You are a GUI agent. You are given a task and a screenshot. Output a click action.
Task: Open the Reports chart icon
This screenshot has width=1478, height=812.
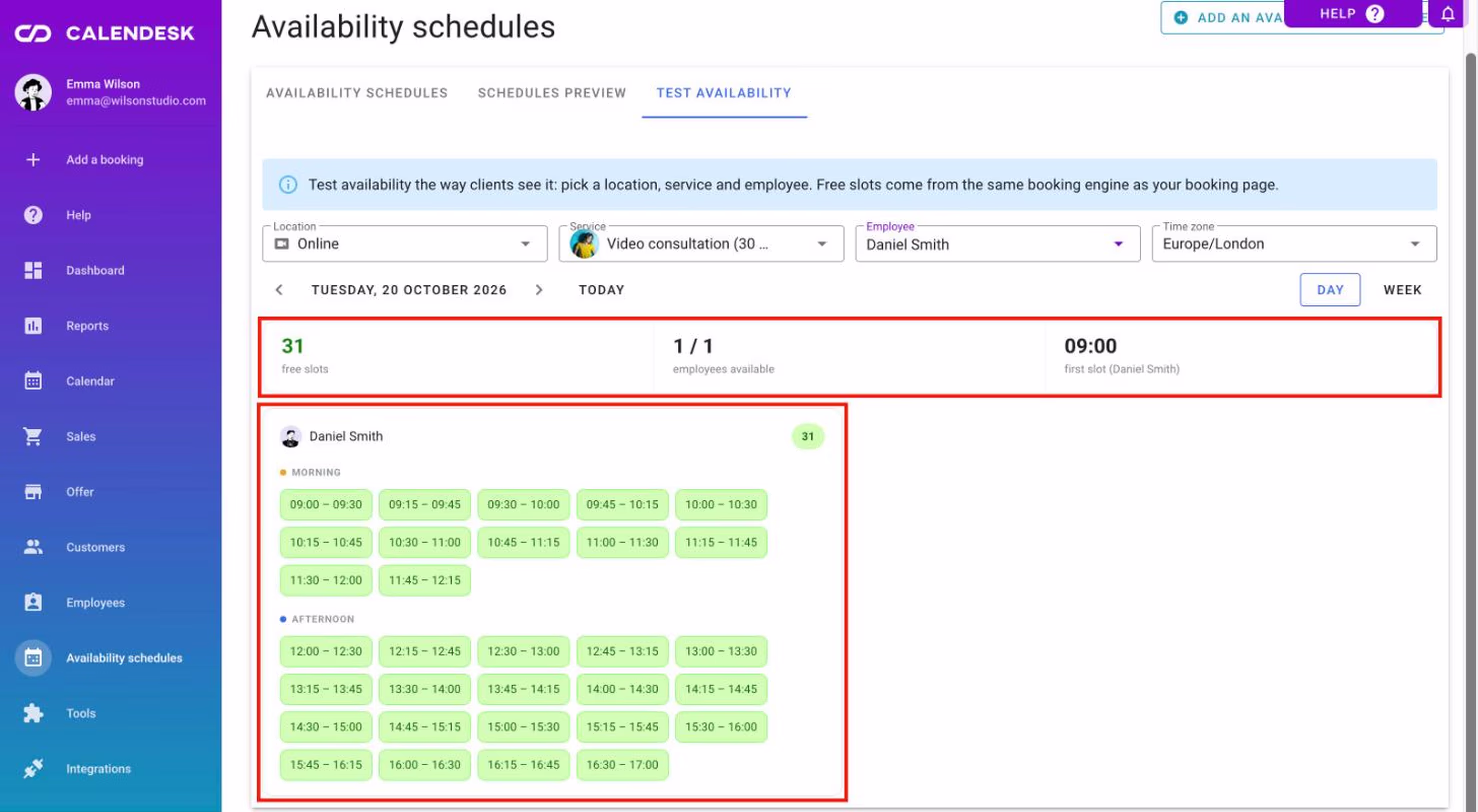pos(33,326)
